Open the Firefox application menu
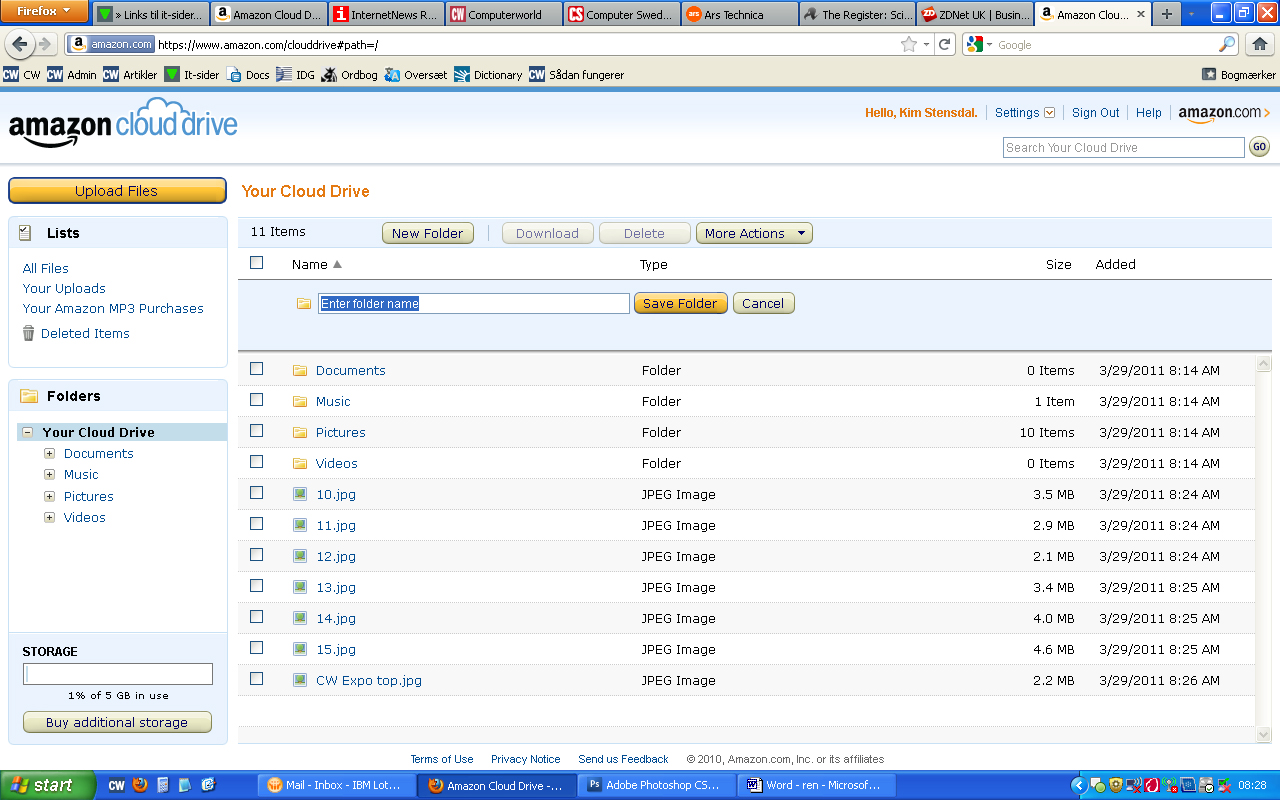Image resolution: width=1280 pixels, height=800 pixels. pyautogui.click(x=44, y=11)
